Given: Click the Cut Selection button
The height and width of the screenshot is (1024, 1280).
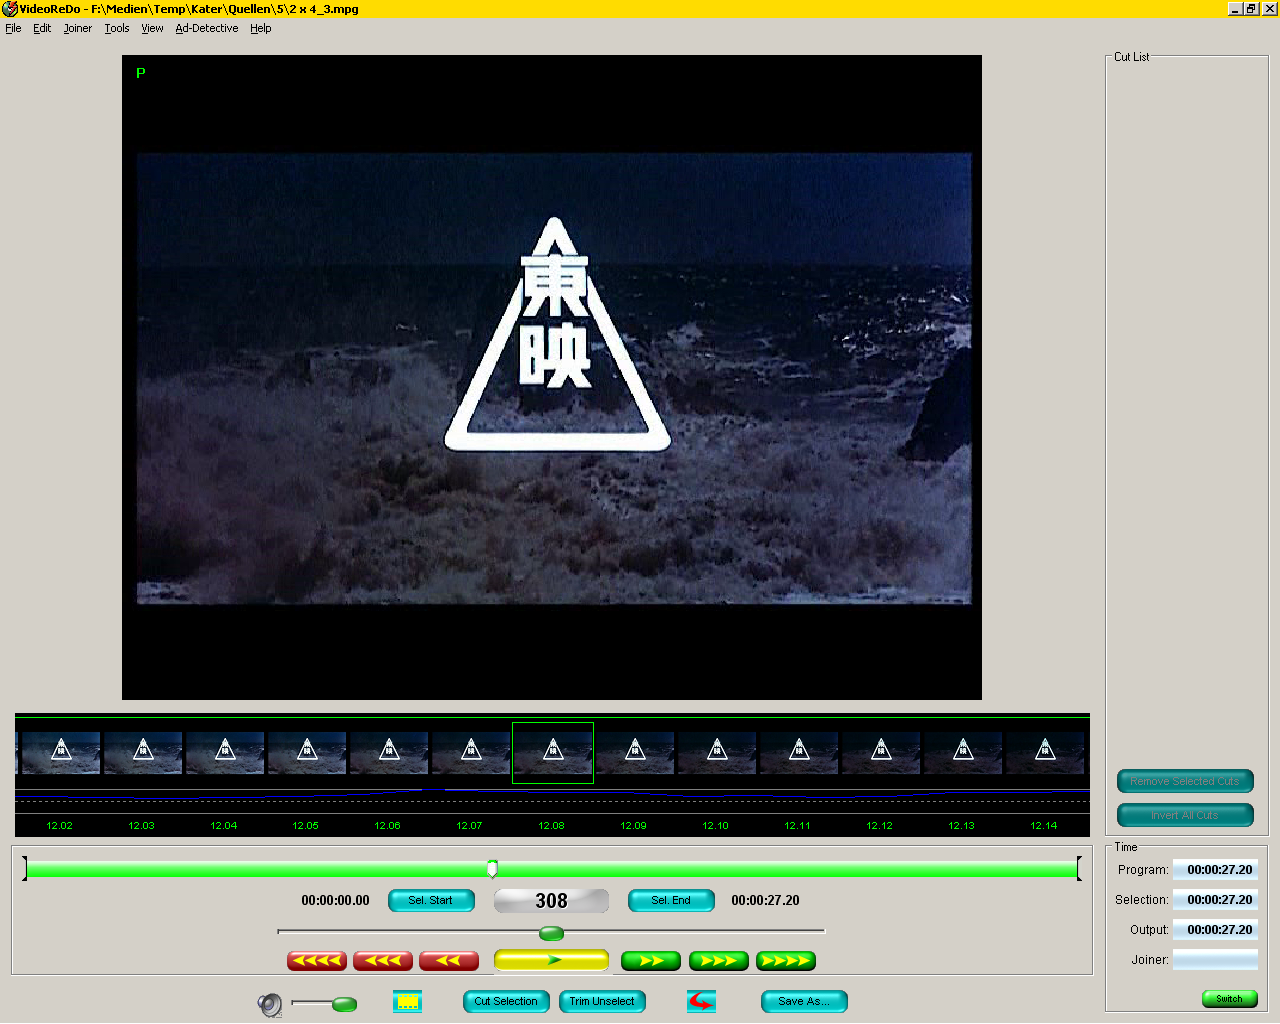Looking at the screenshot, I should click(x=506, y=1001).
